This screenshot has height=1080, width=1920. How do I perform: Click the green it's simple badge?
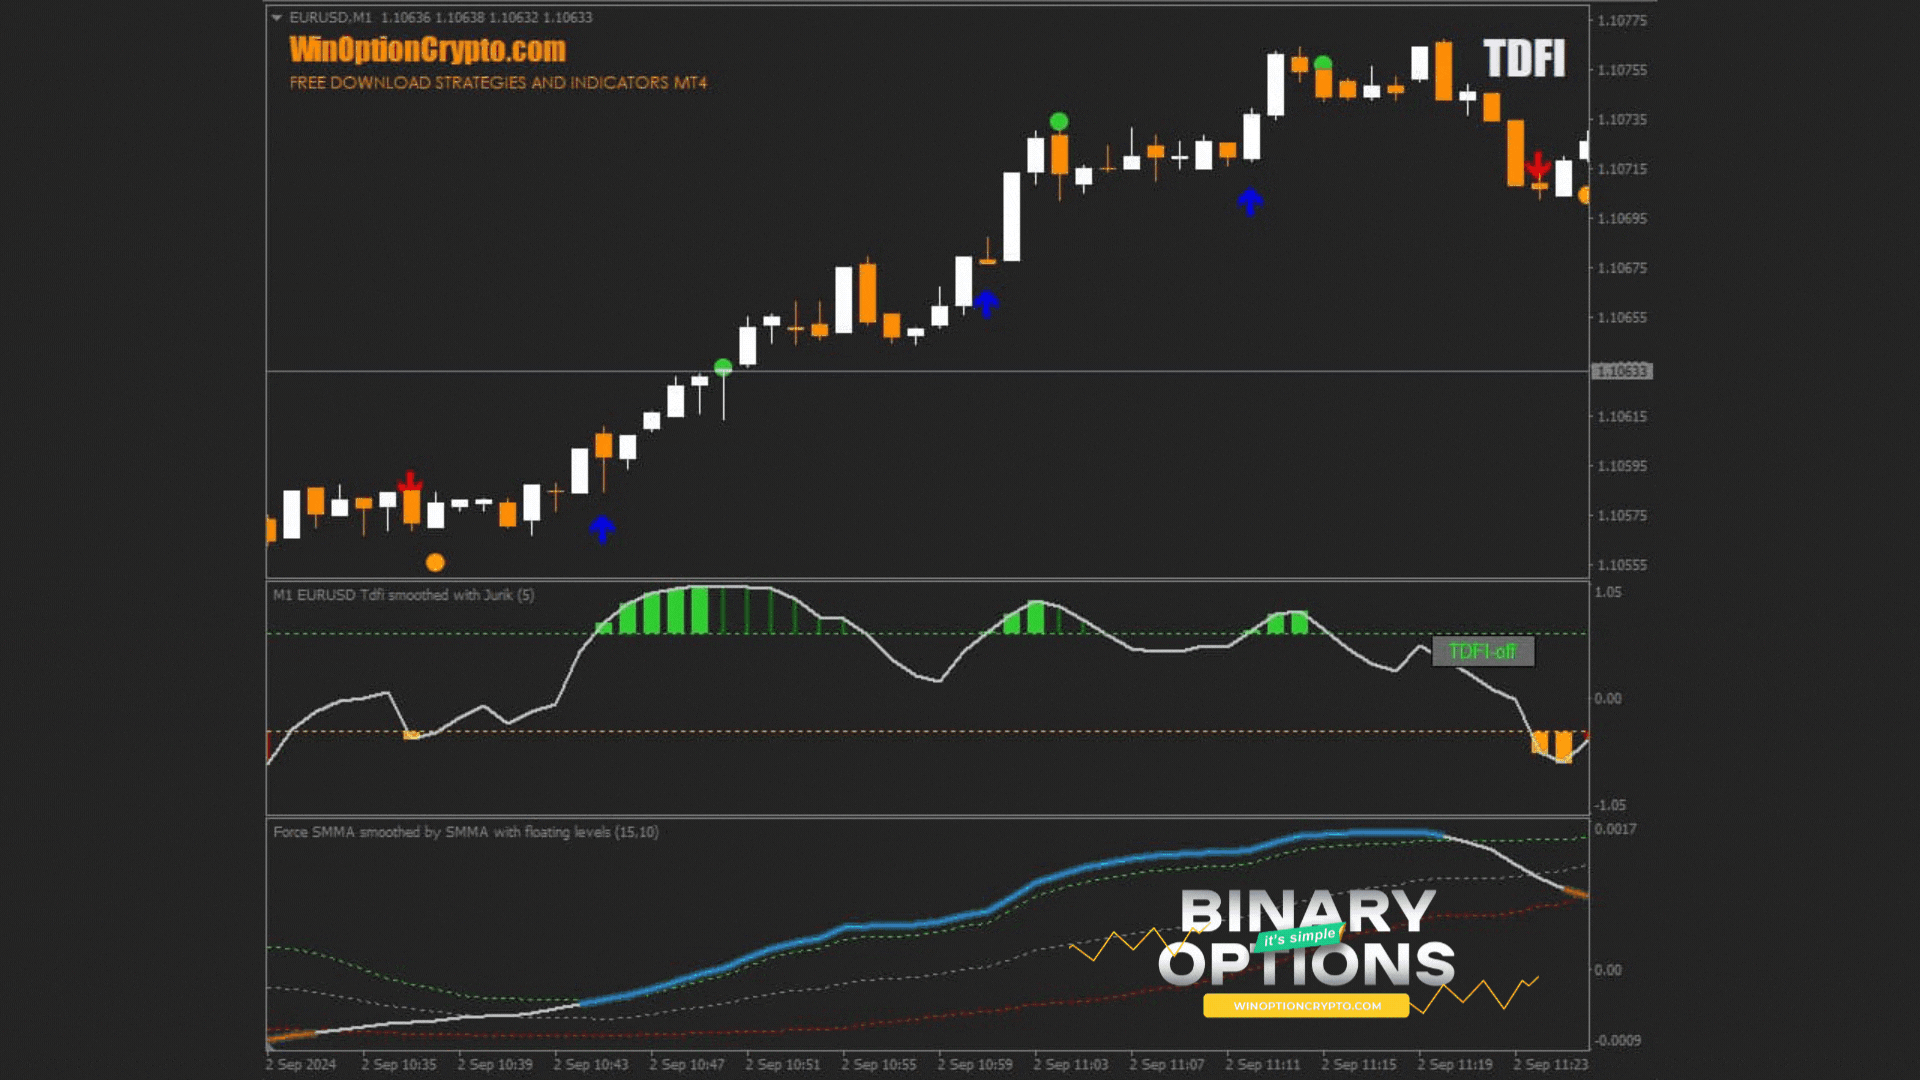coord(1300,936)
